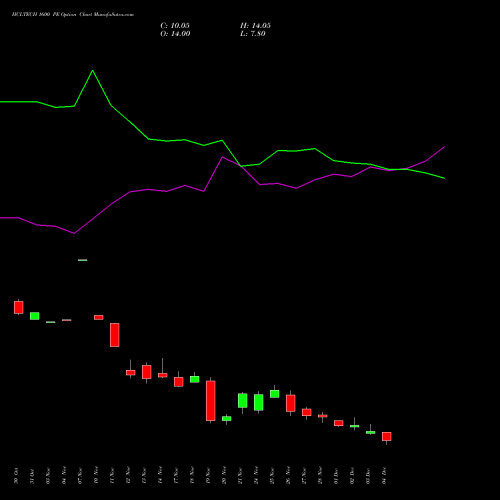
Task: Select the 03 Nov date label
Action: [x=48, y=476]
